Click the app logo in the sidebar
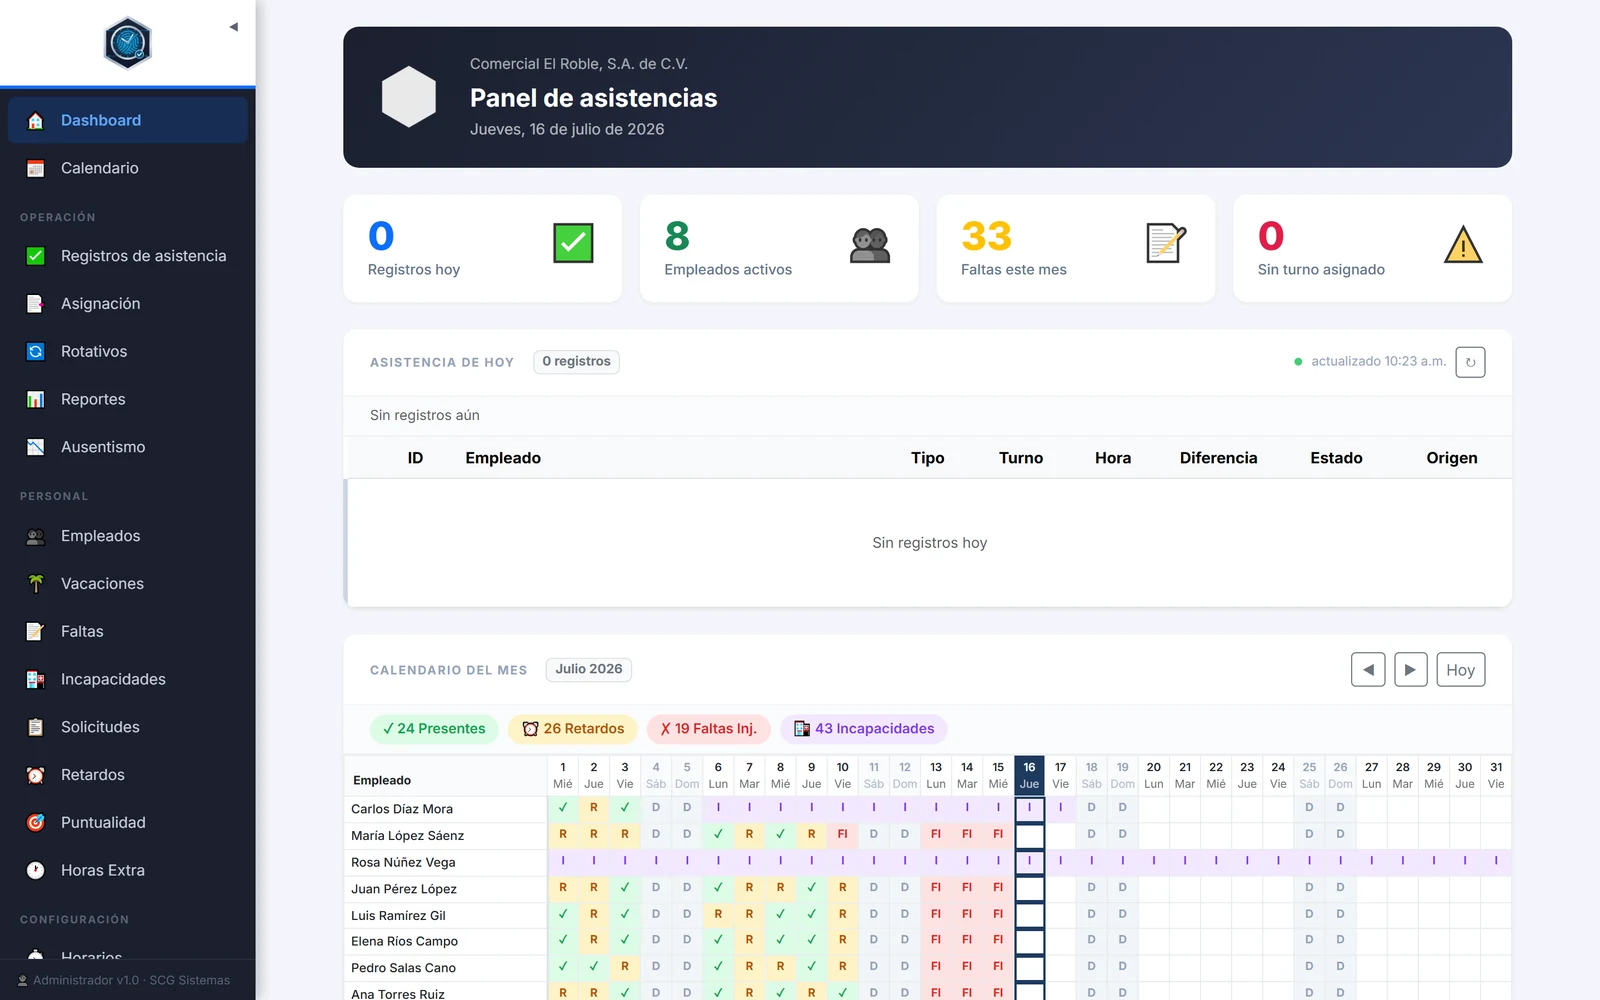Screen dimensions: 1600x1000 click(128, 43)
